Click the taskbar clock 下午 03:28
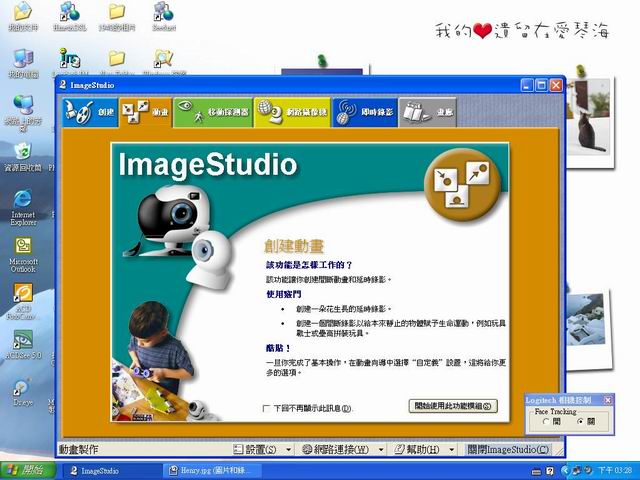640x480 pixels. 615,471
